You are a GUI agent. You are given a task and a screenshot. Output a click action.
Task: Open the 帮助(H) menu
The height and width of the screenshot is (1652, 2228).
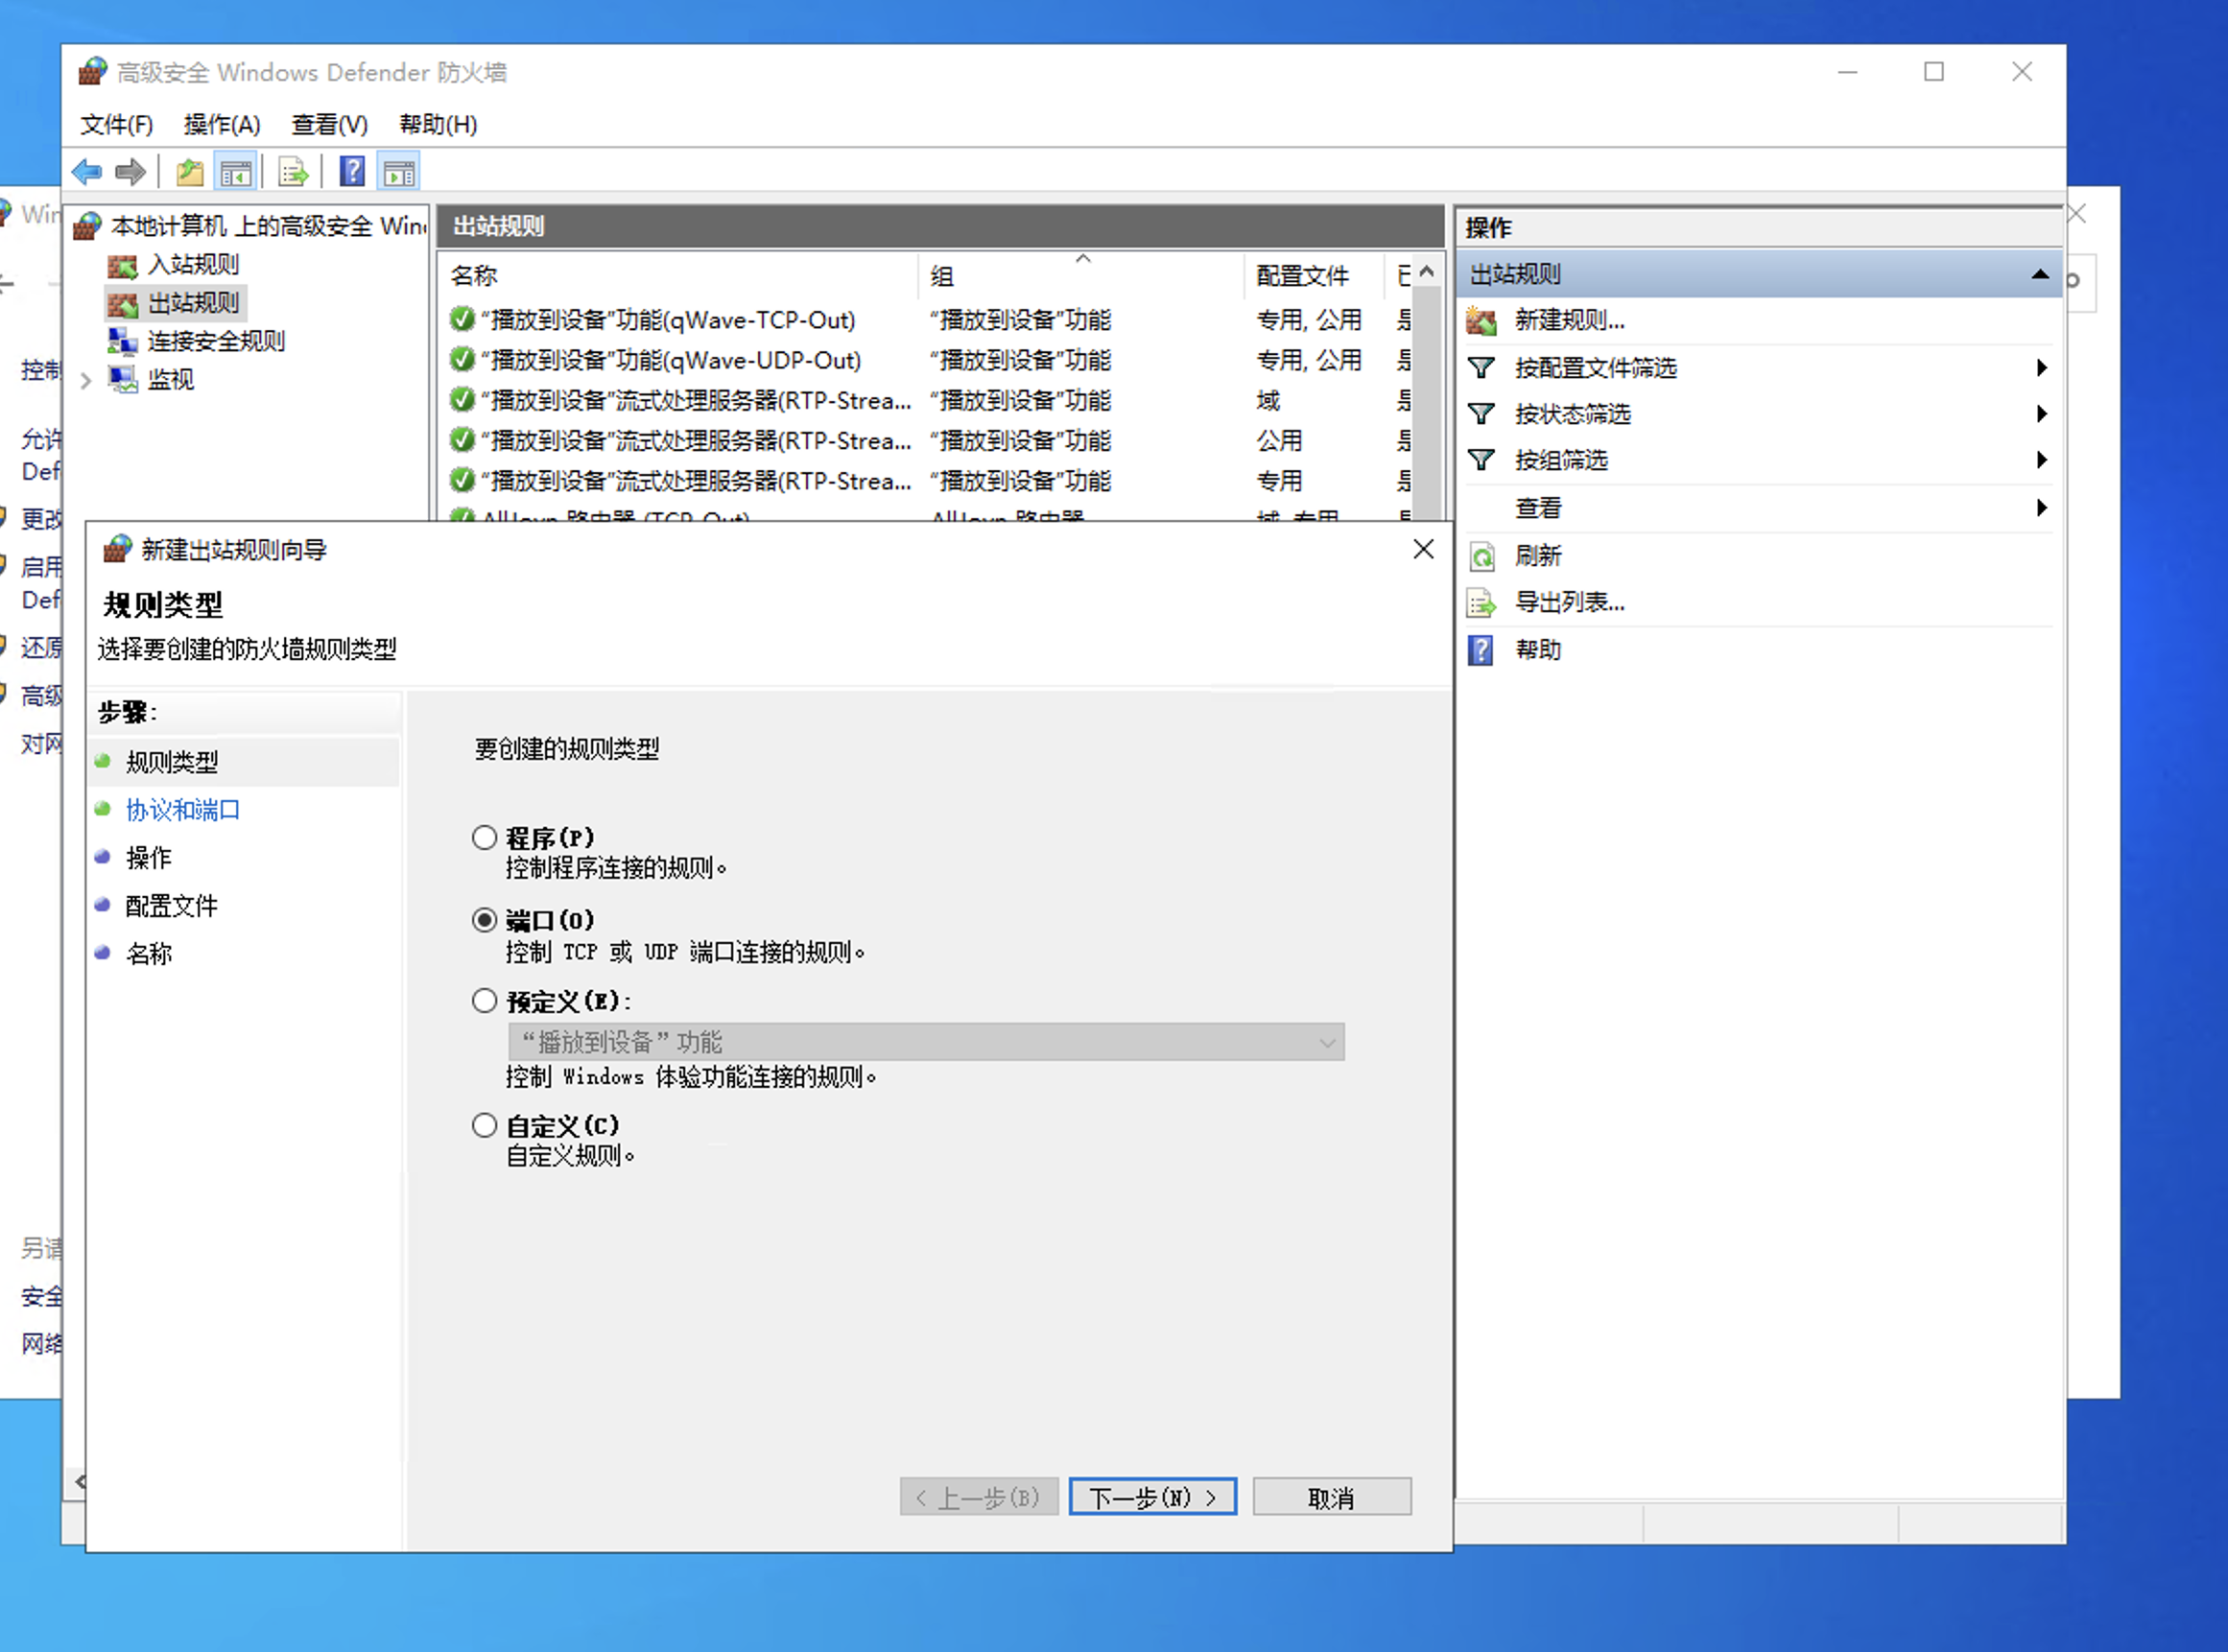[438, 124]
